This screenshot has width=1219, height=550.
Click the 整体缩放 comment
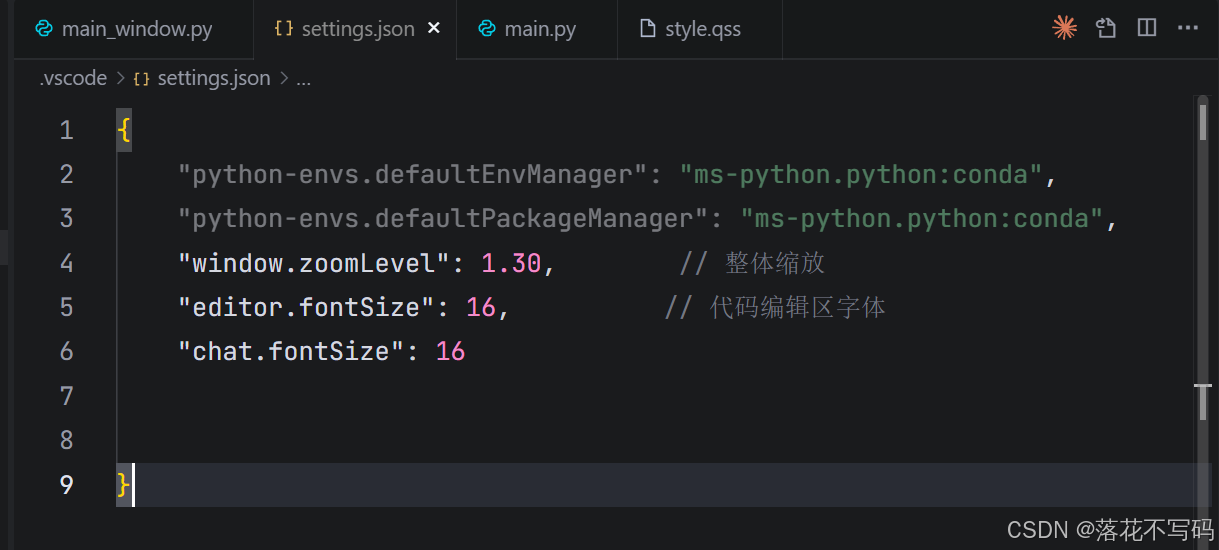[752, 263]
